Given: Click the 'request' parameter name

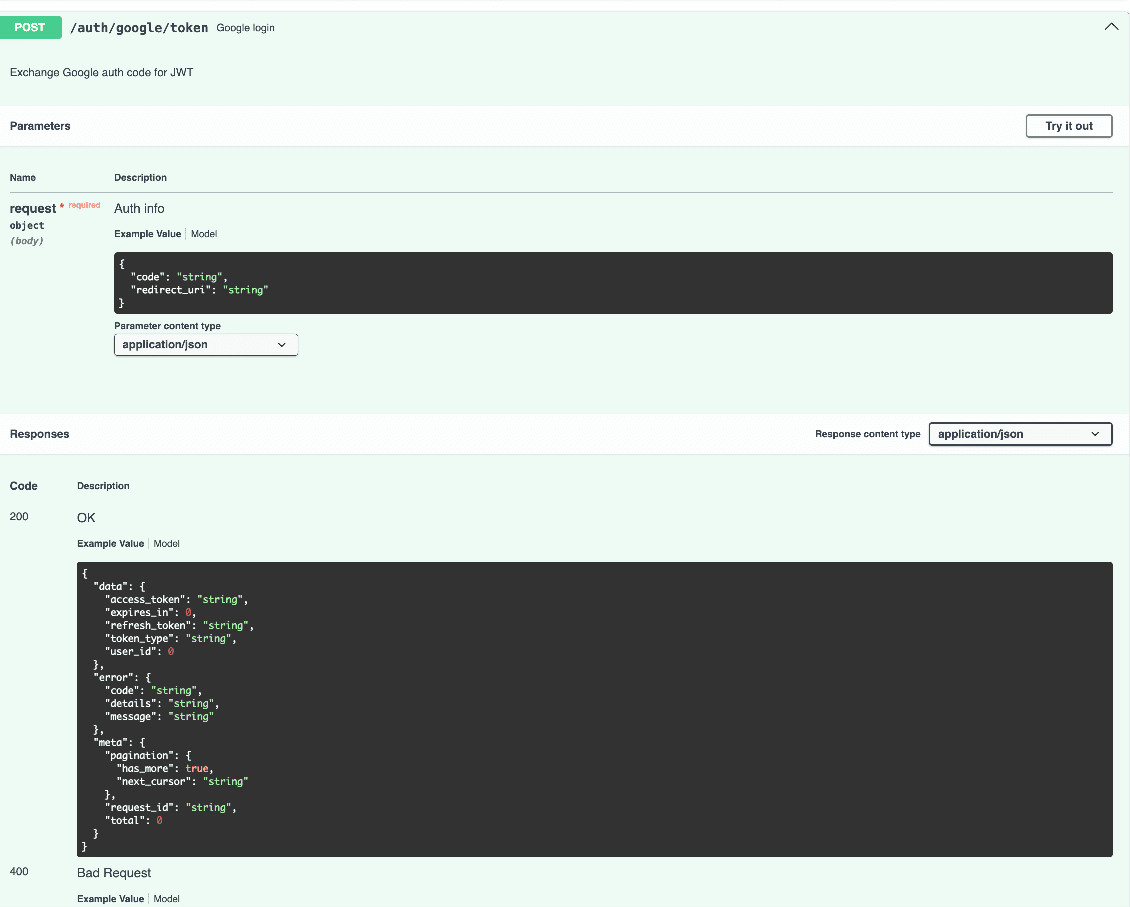Looking at the screenshot, I should point(32,208).
